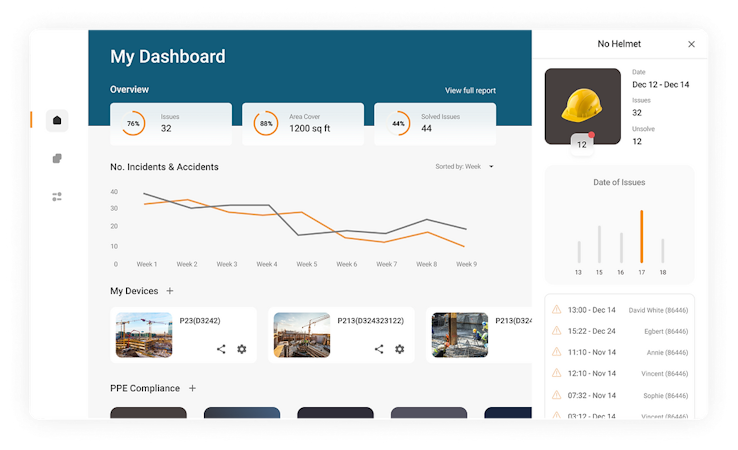Add a new device with plus icon

point(170,291)
